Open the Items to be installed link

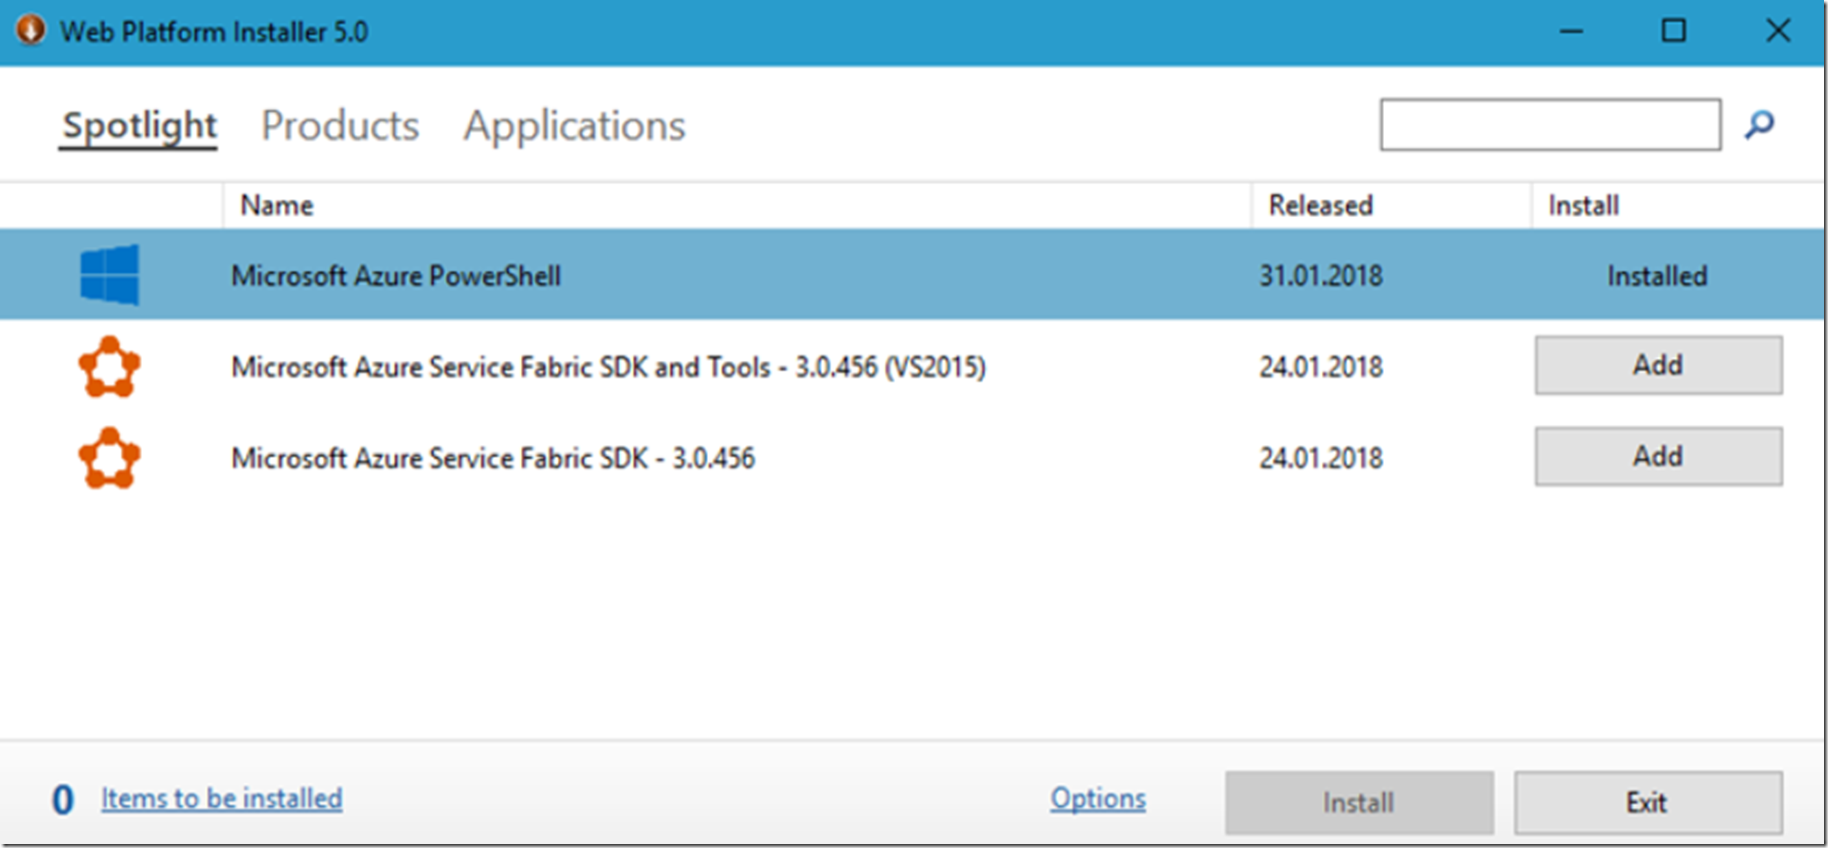221,798
